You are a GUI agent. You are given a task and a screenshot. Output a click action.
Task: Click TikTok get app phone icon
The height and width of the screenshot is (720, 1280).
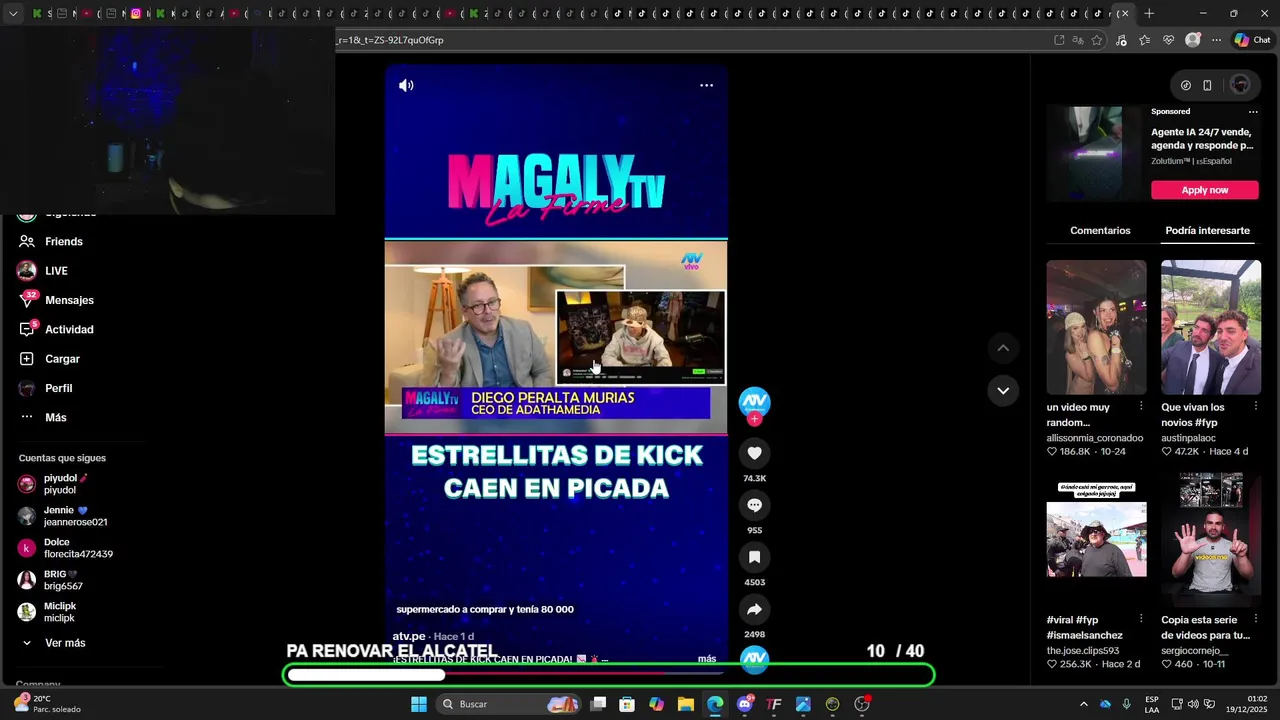[x=1207, y=85]
